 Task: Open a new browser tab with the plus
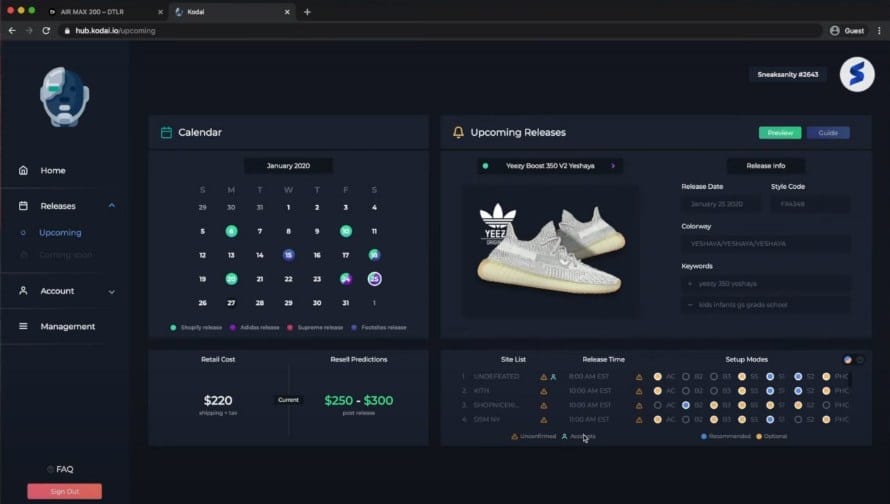click(307, 11)
